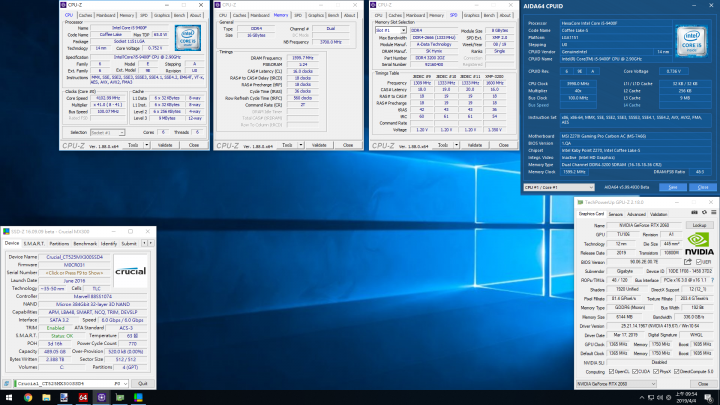Click the red AIDA64 taskbar icon
Viewport: 720px width, 405px height.
[x=83, y=398]
